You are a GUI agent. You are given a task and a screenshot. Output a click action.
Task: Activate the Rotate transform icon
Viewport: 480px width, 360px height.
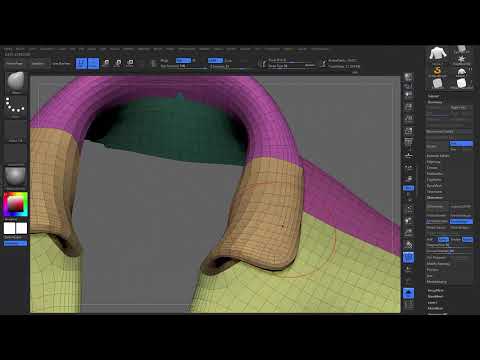tap(130, 63)
